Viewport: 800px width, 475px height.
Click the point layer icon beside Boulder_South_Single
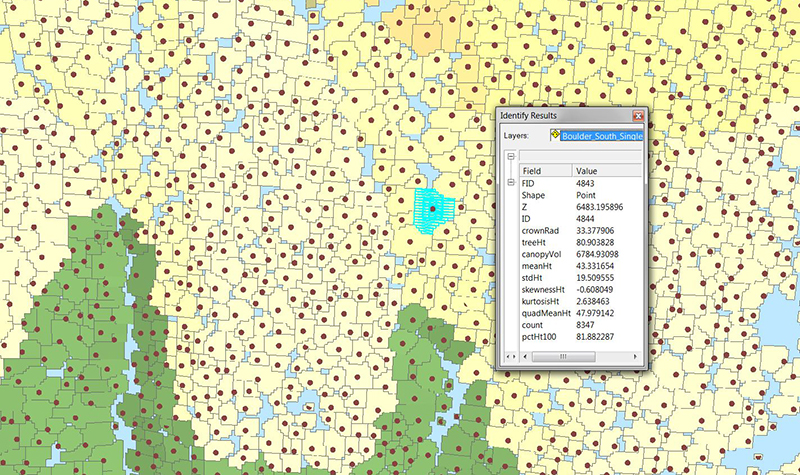coord(555,135)
